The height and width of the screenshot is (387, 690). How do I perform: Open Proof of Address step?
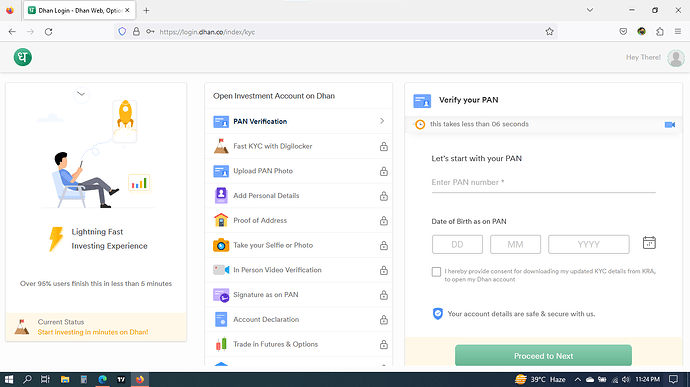299,221
